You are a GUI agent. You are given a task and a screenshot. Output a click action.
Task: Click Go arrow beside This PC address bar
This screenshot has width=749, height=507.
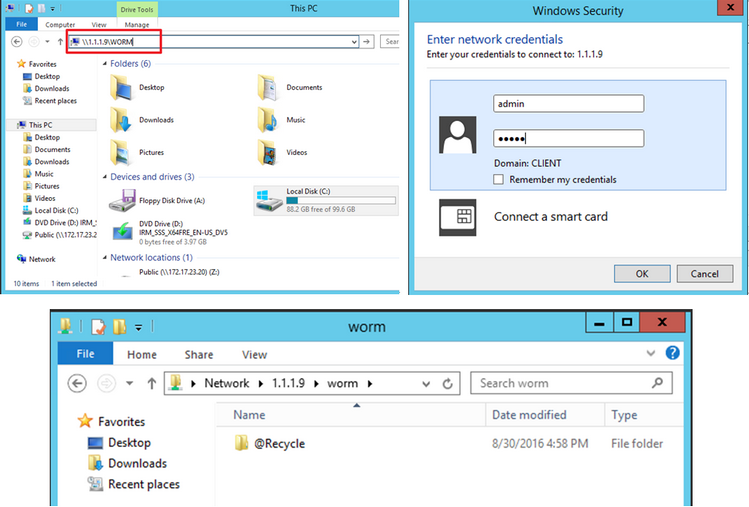[366, 42]
